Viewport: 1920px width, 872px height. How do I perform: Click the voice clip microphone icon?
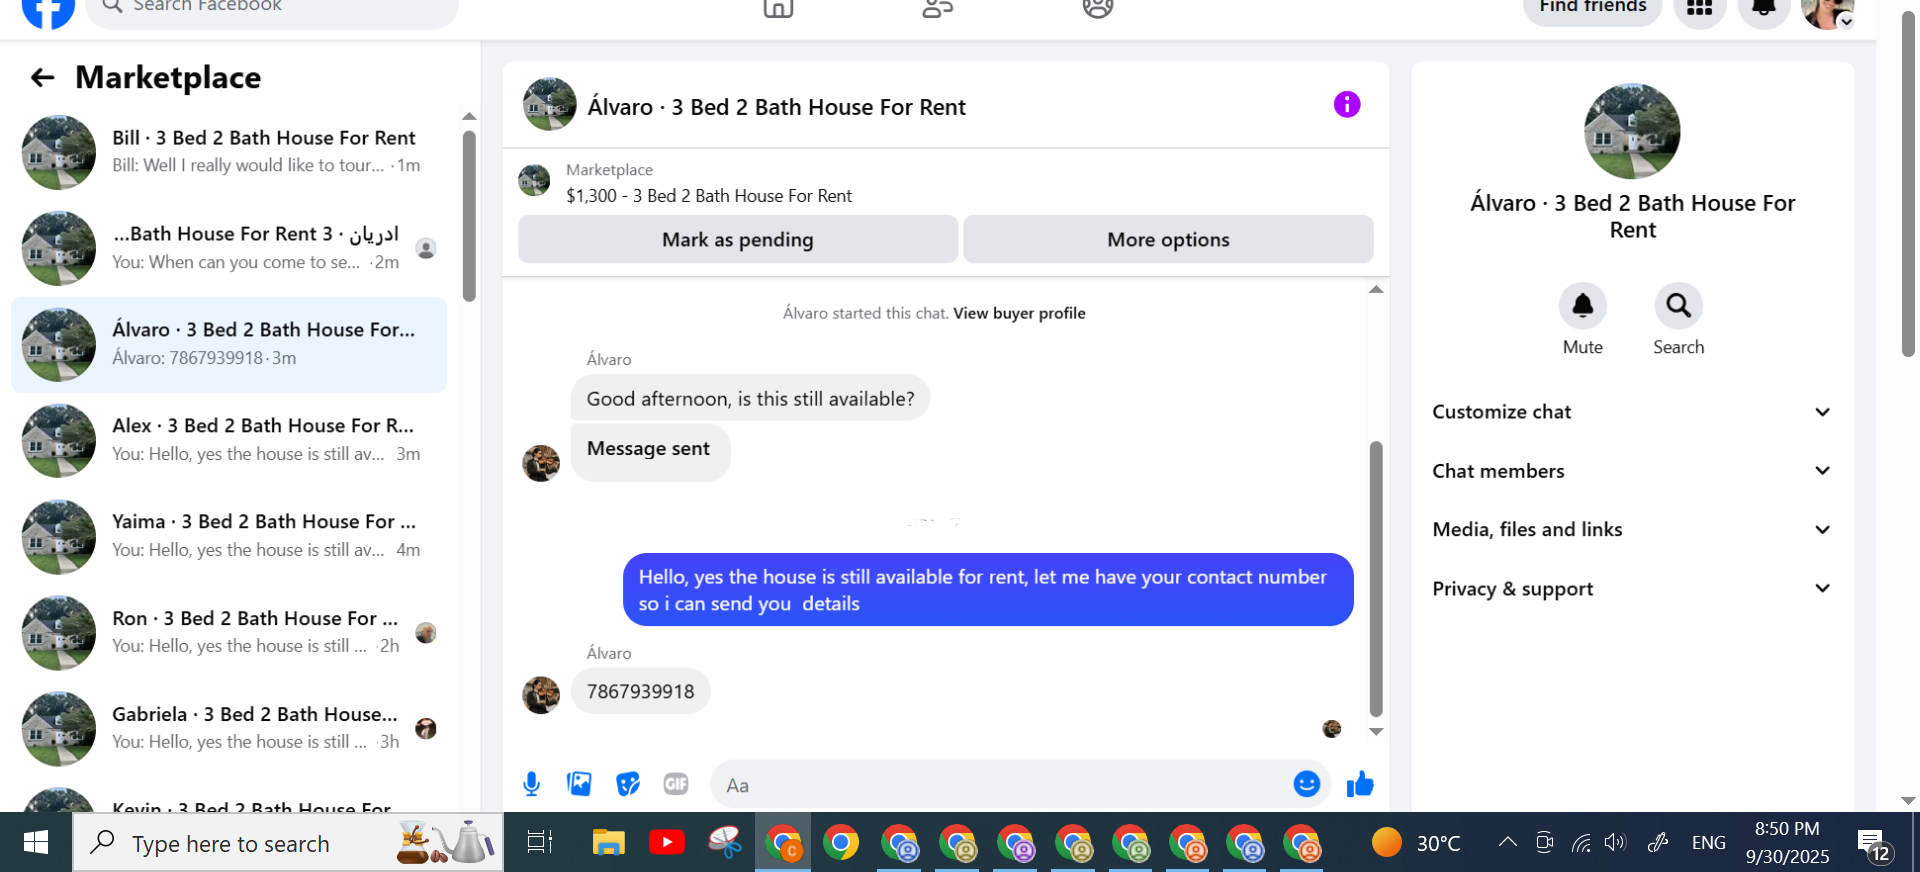[x=532, y=785]
